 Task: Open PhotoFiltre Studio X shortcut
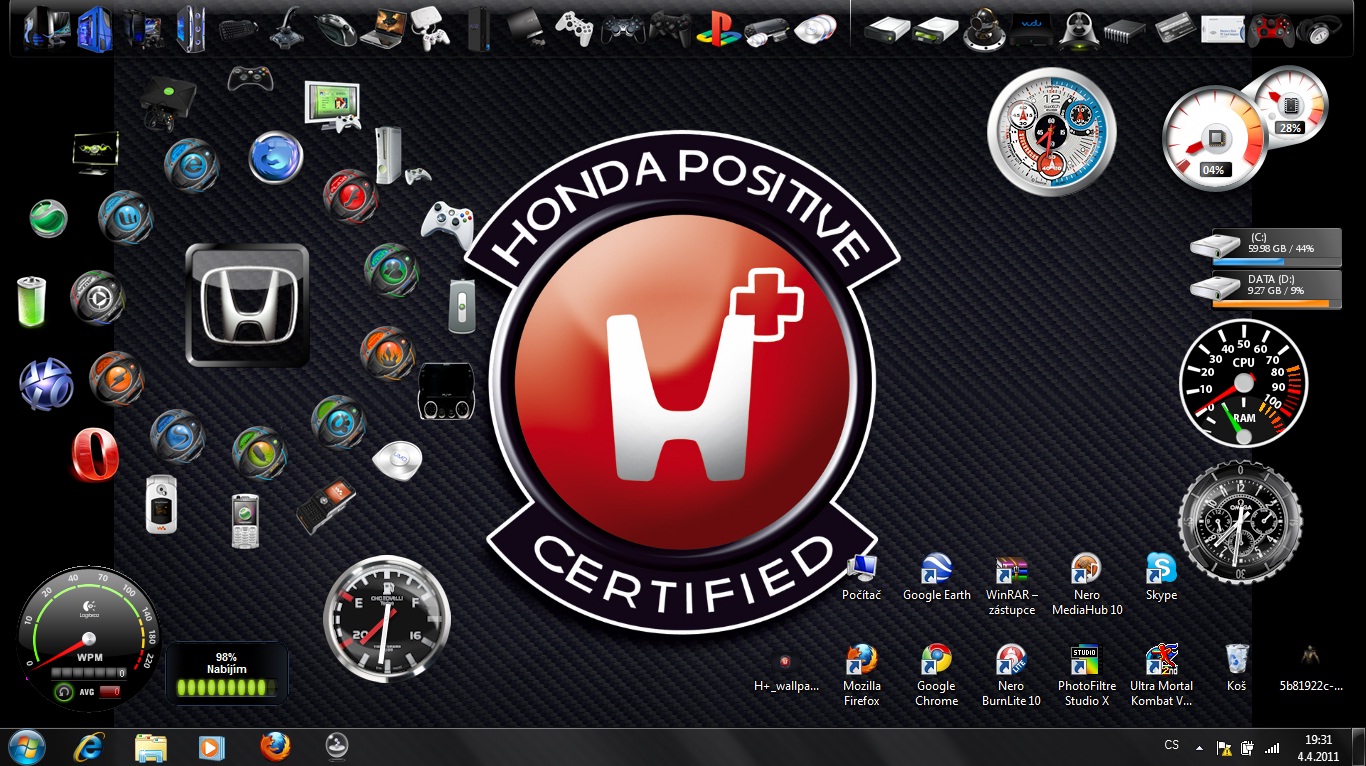pos(1086,661)
